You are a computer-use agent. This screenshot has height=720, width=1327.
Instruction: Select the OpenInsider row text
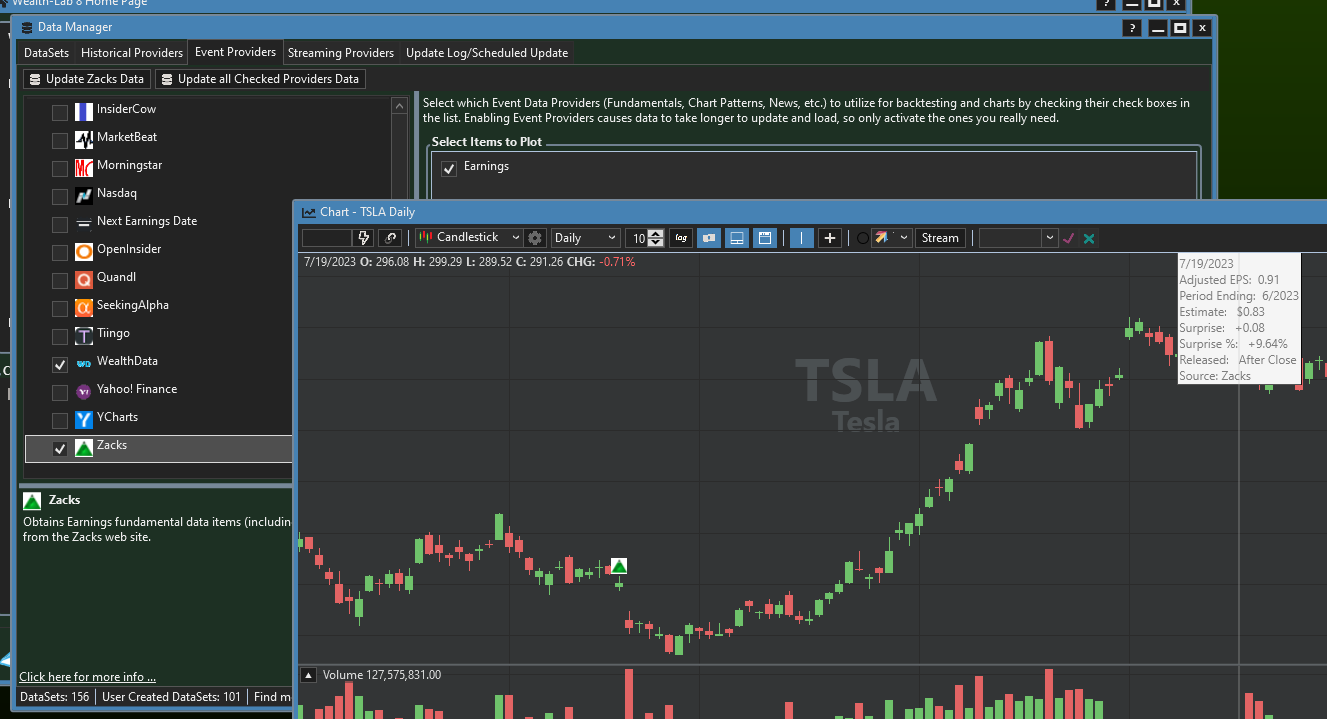tap(129, 249)
